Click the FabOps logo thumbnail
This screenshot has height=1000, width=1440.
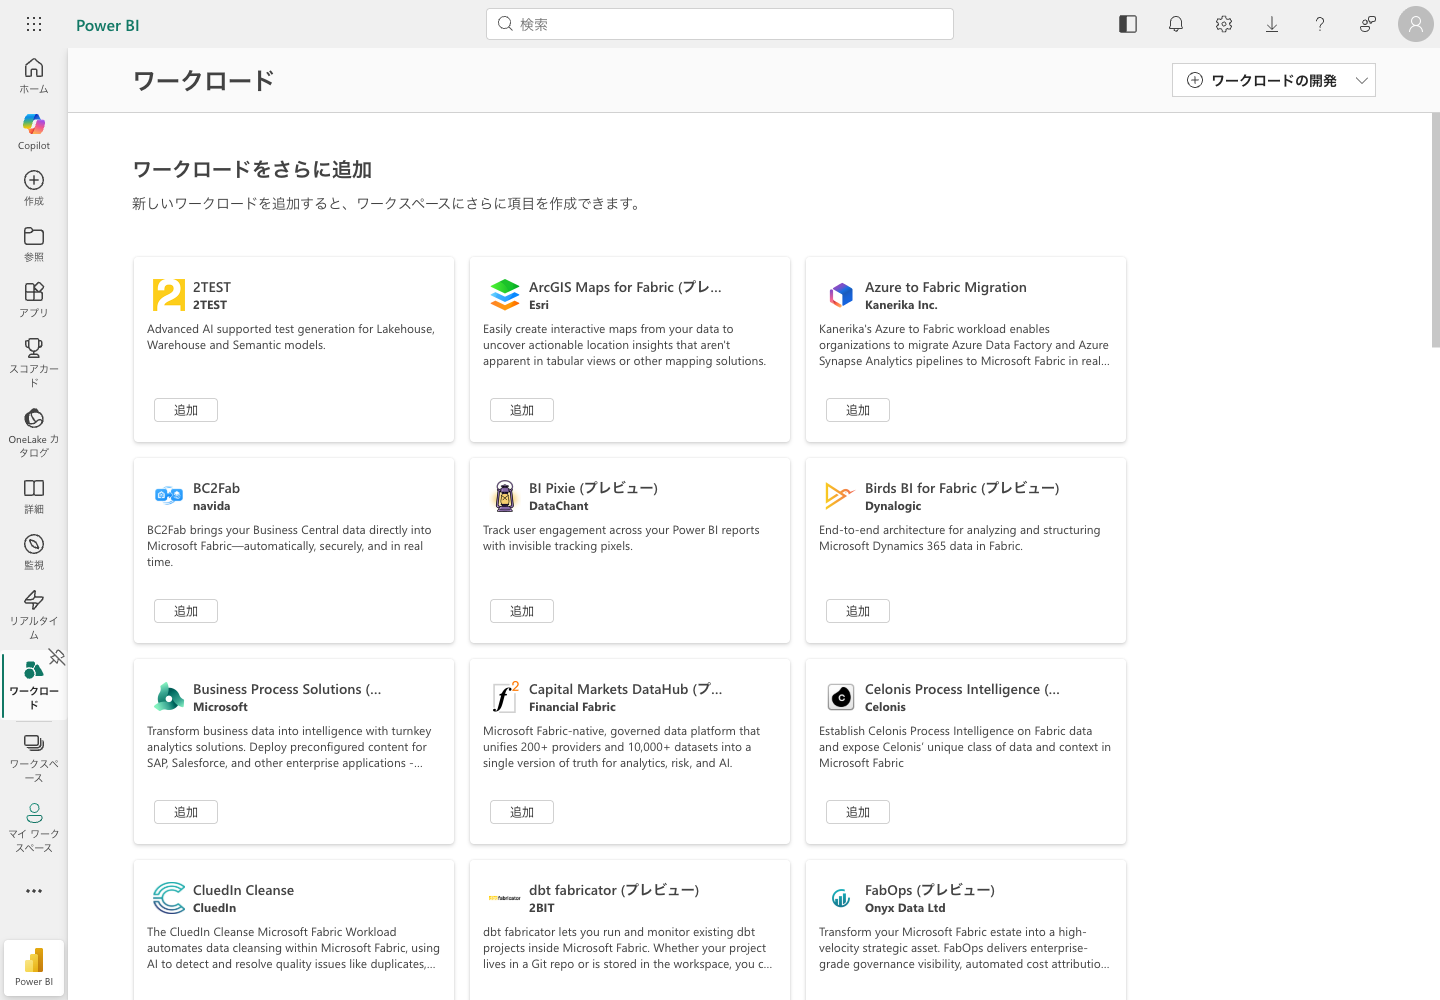(x=841, y=898)
